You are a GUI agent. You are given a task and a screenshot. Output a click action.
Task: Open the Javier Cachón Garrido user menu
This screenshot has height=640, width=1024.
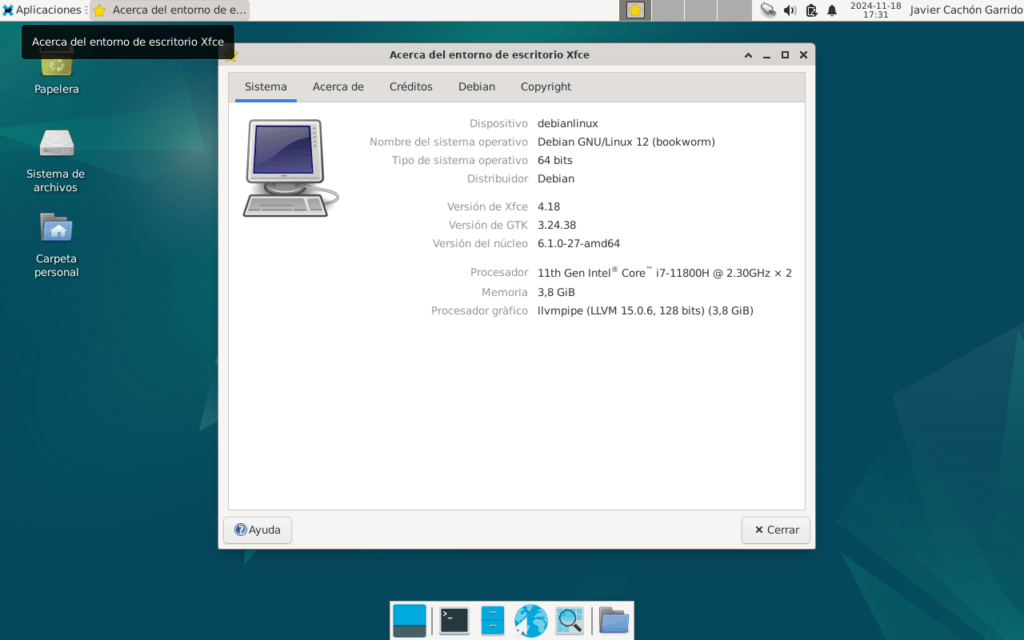click(966, 10)
